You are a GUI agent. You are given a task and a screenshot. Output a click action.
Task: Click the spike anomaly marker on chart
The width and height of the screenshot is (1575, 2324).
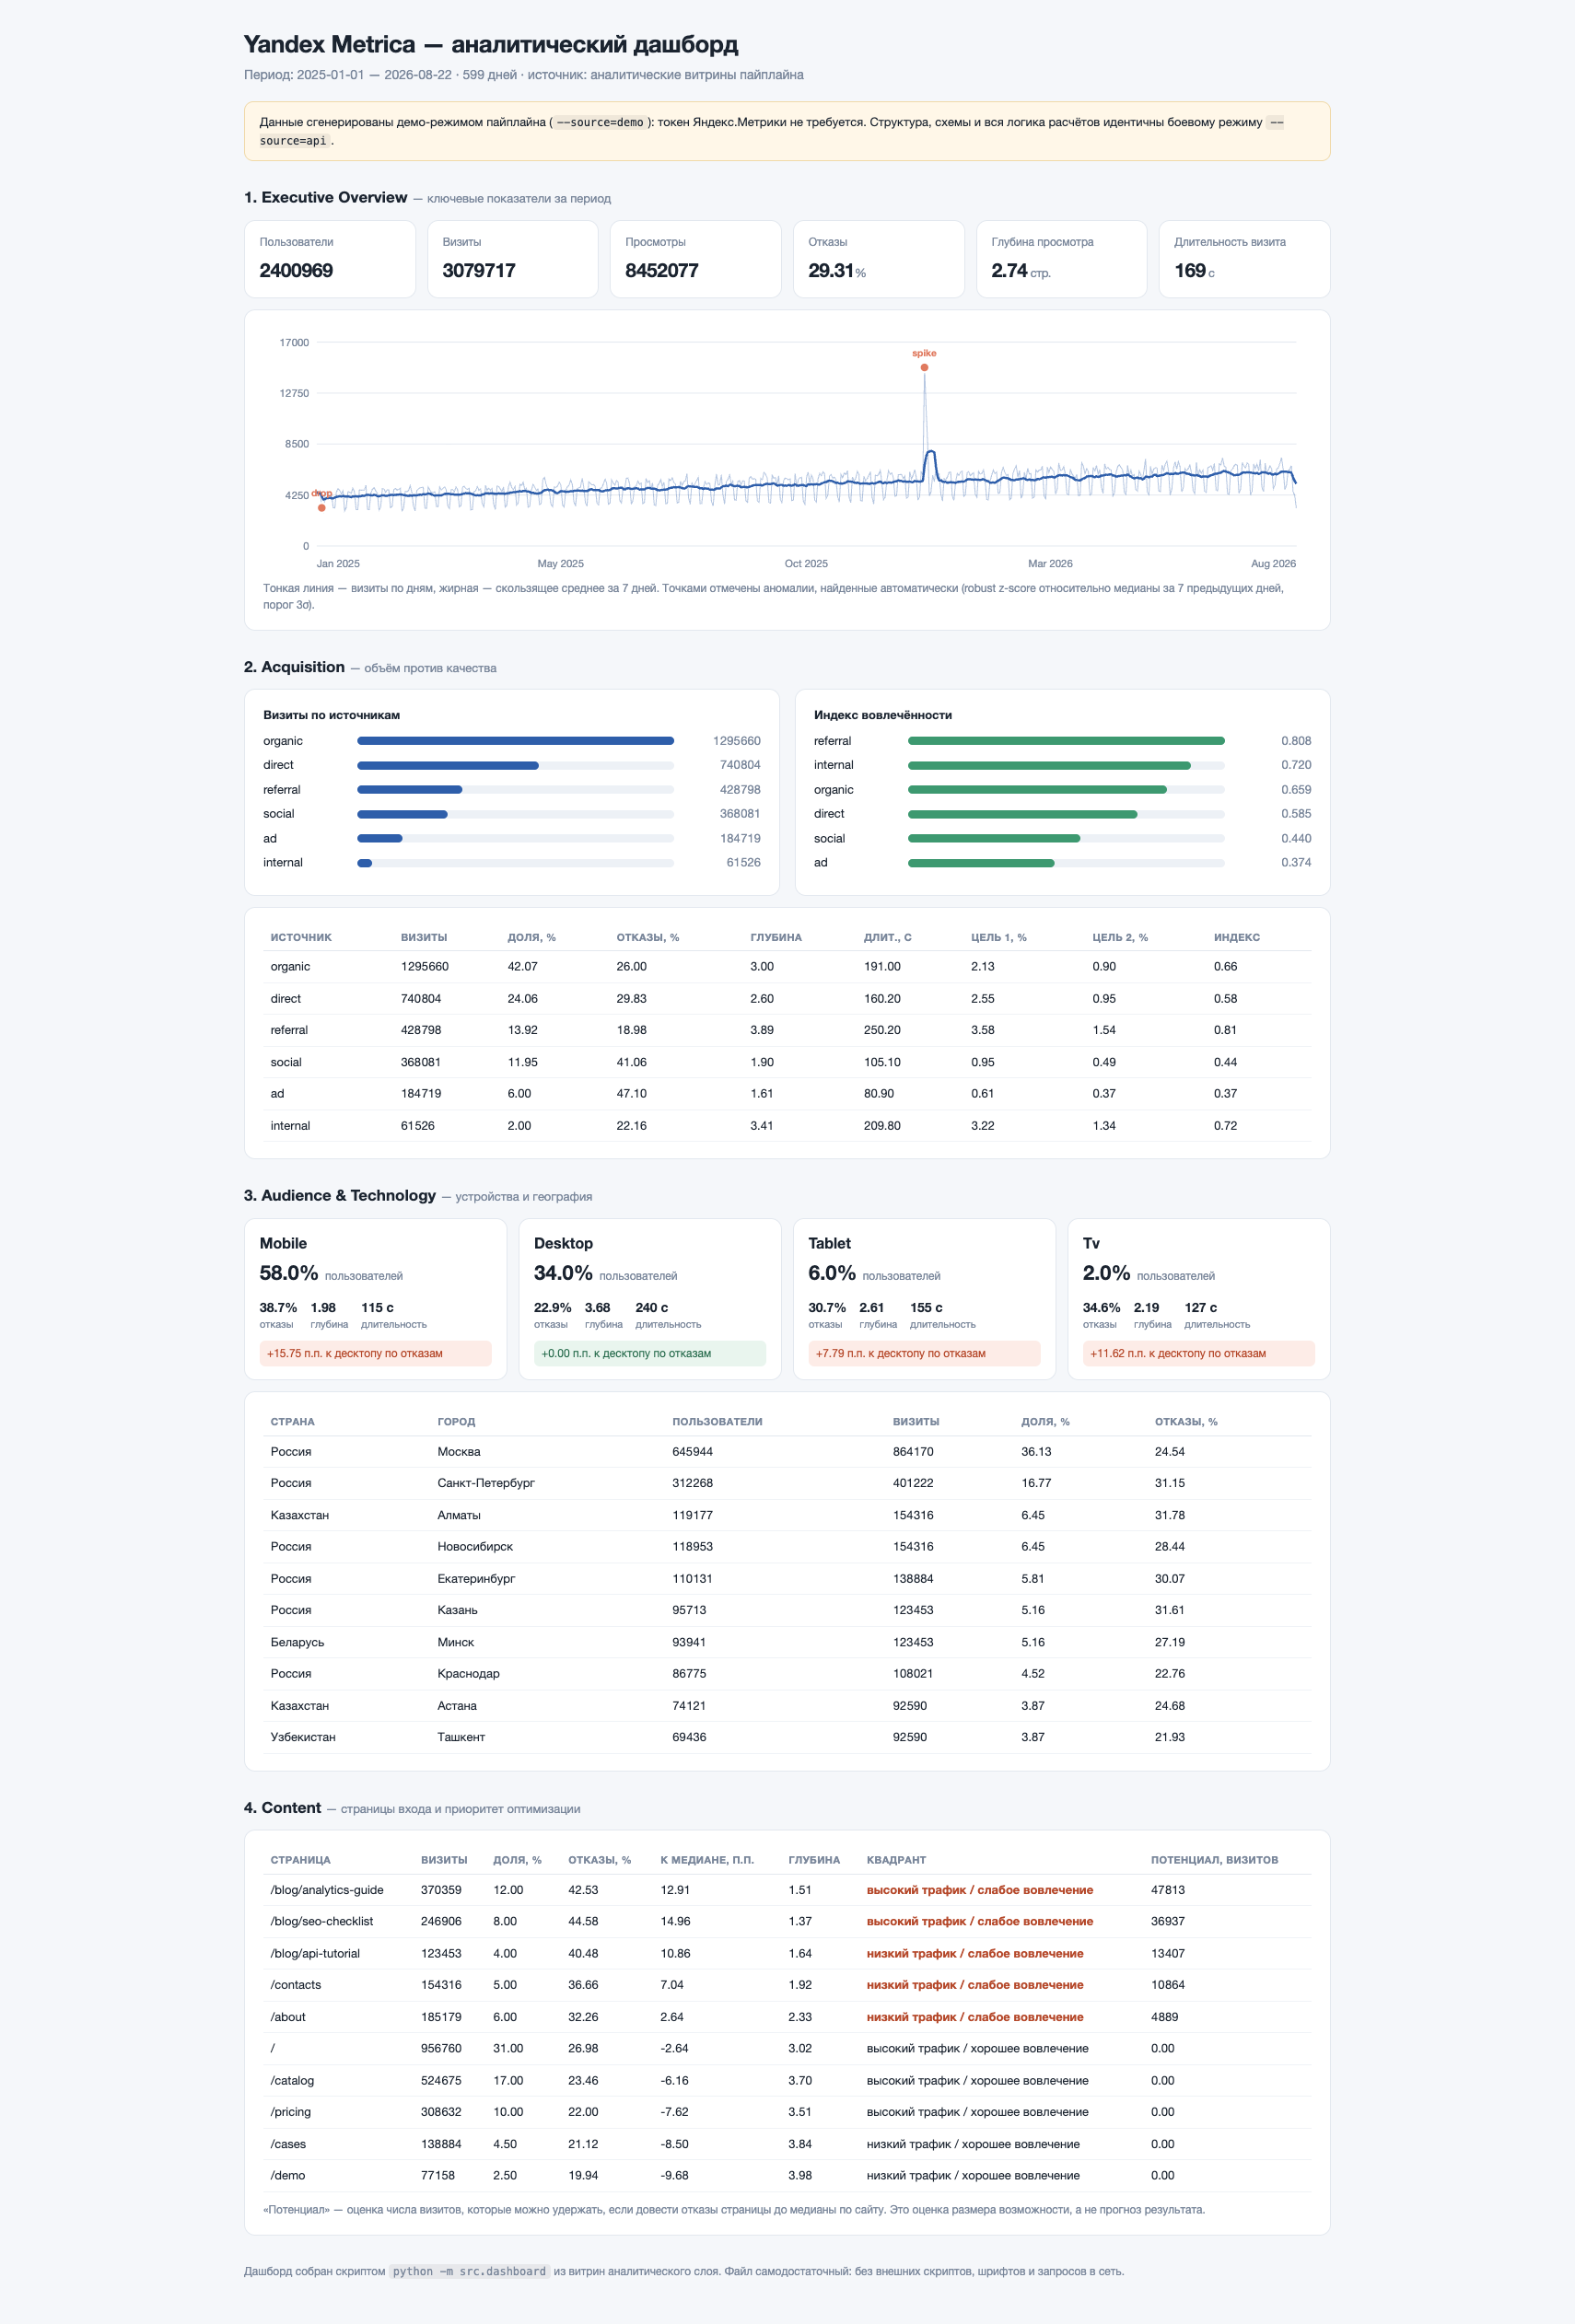[x=924, y=367]
